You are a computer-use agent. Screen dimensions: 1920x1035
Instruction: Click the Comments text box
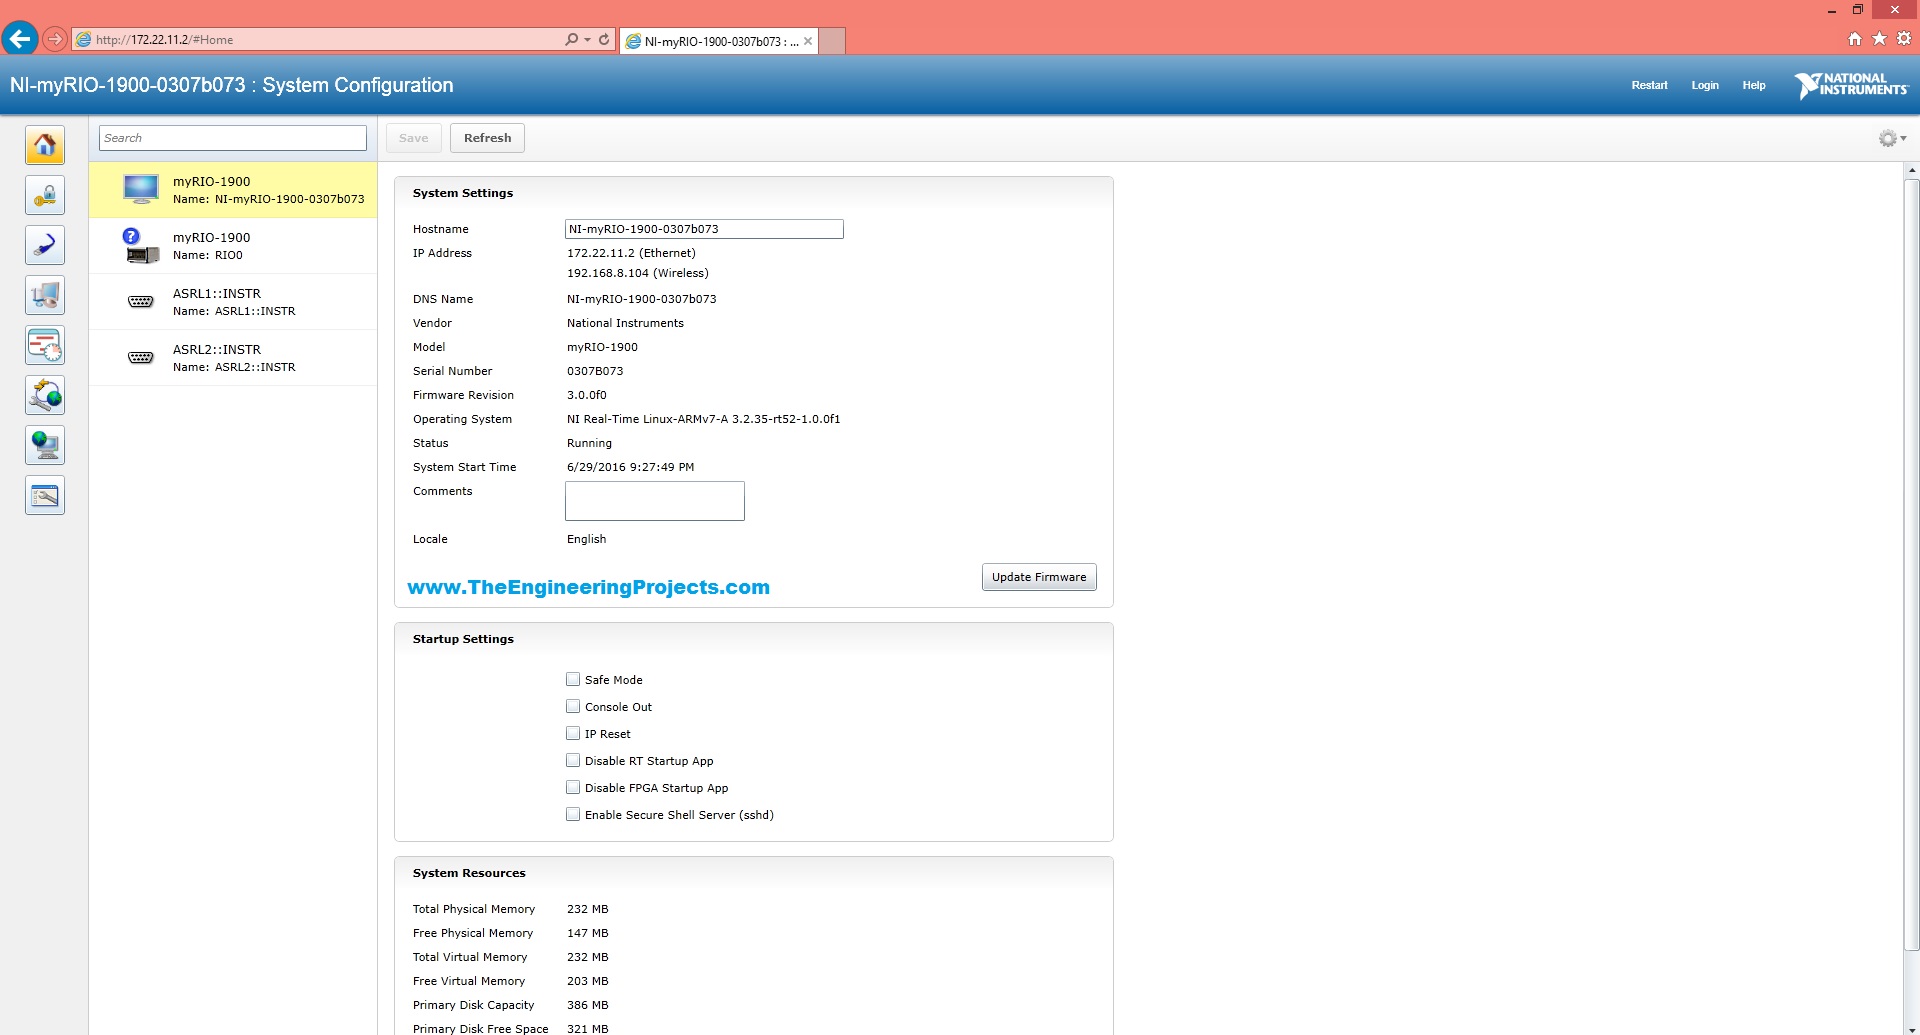pos(655,501)
